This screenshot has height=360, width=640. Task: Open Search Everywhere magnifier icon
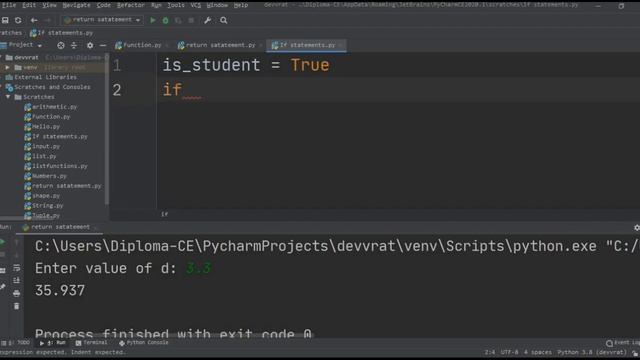(224, 20)
